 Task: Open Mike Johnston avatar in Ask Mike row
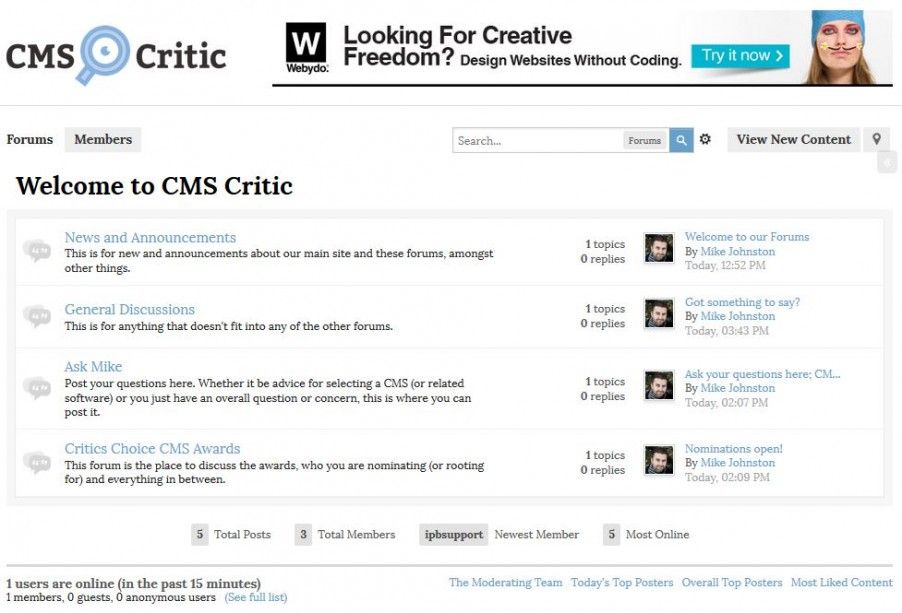click(x=659, y=385)
